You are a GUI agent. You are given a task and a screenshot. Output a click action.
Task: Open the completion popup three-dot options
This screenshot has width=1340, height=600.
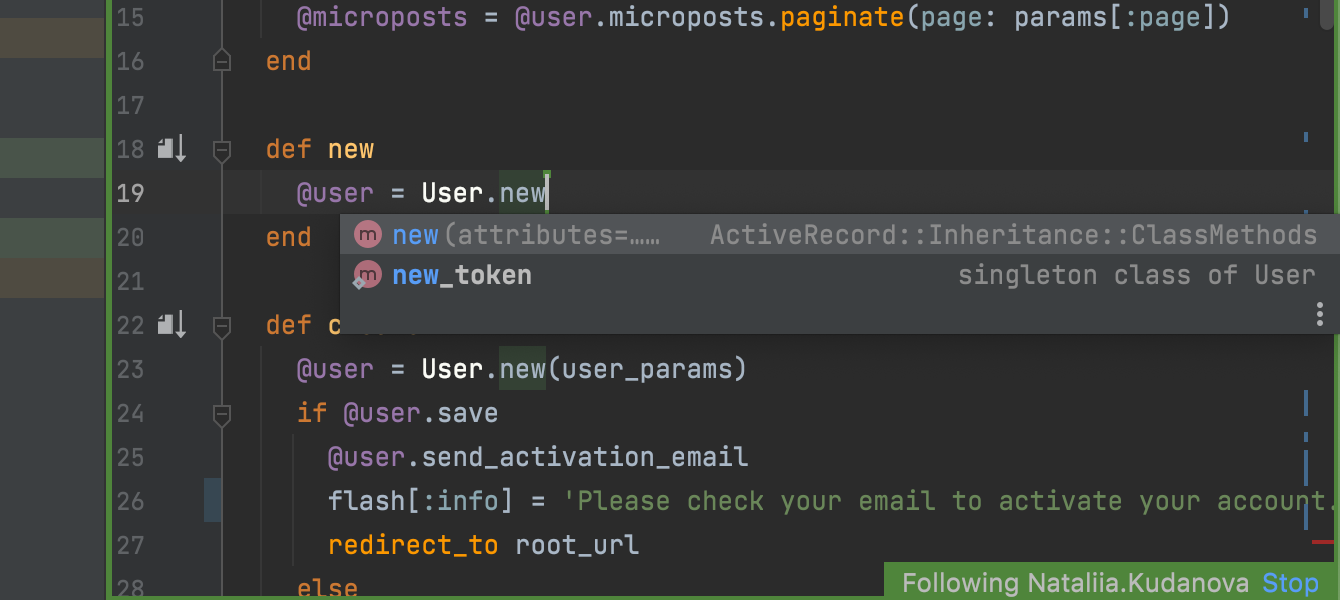coord(1320,315)
